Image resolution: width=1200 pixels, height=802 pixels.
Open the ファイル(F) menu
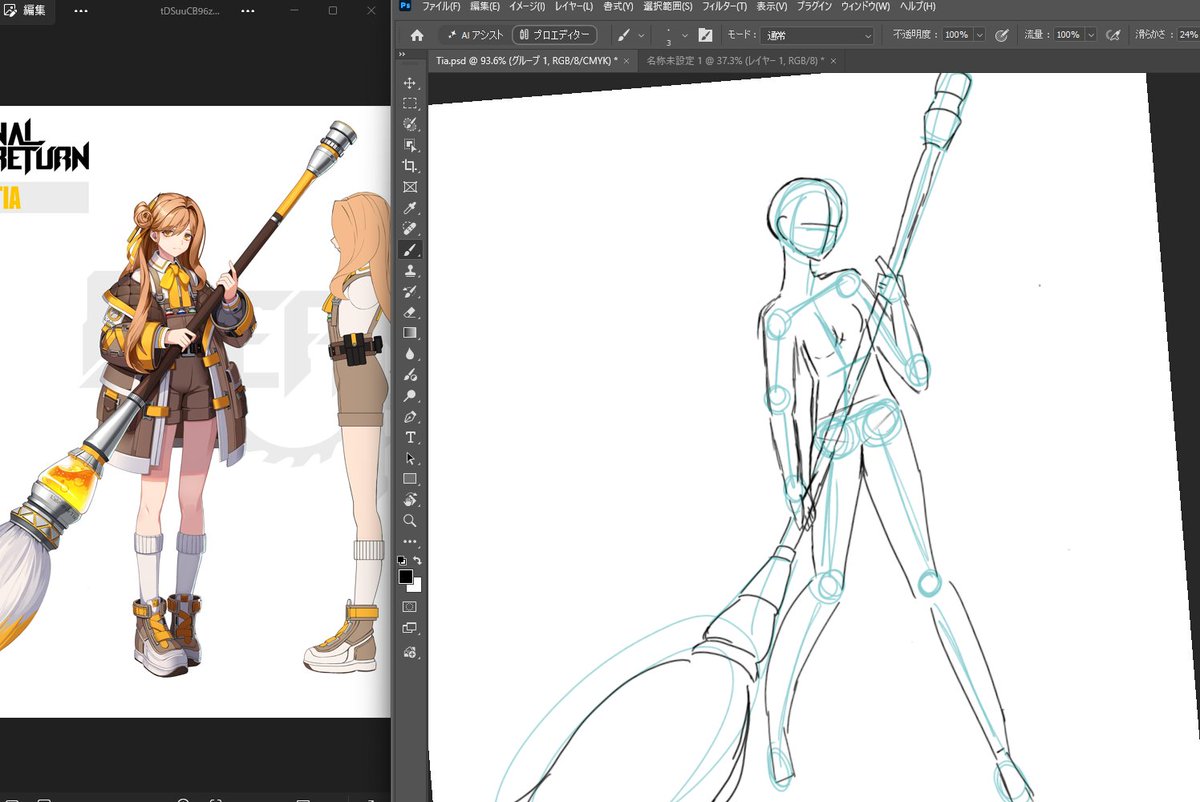[441, 7]
